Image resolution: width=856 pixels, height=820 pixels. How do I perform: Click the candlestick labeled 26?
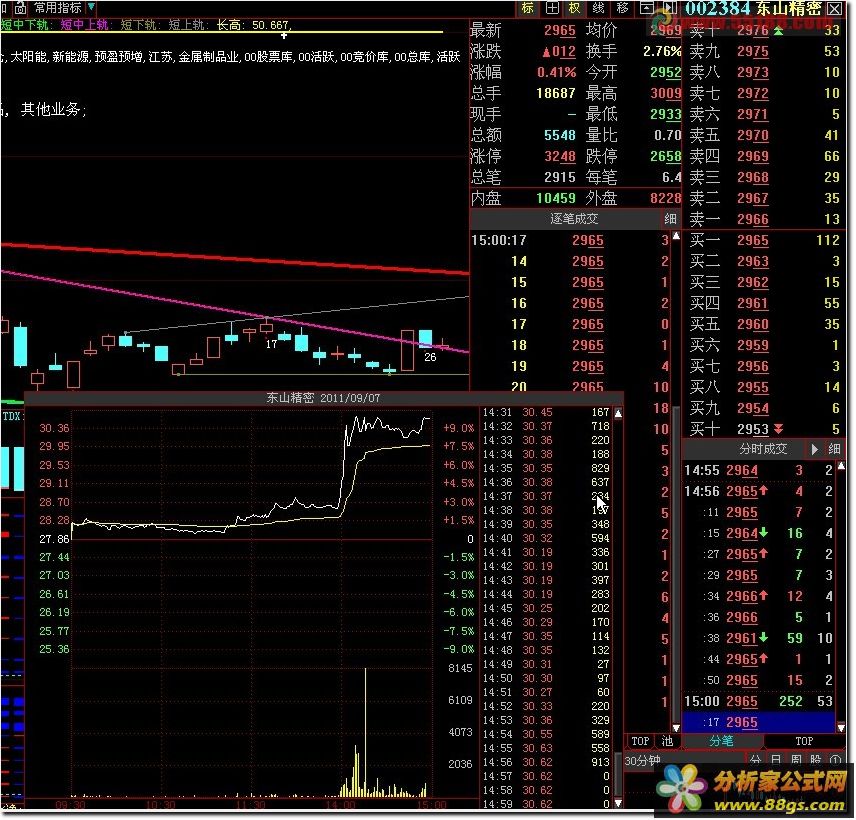click(426, 338)
